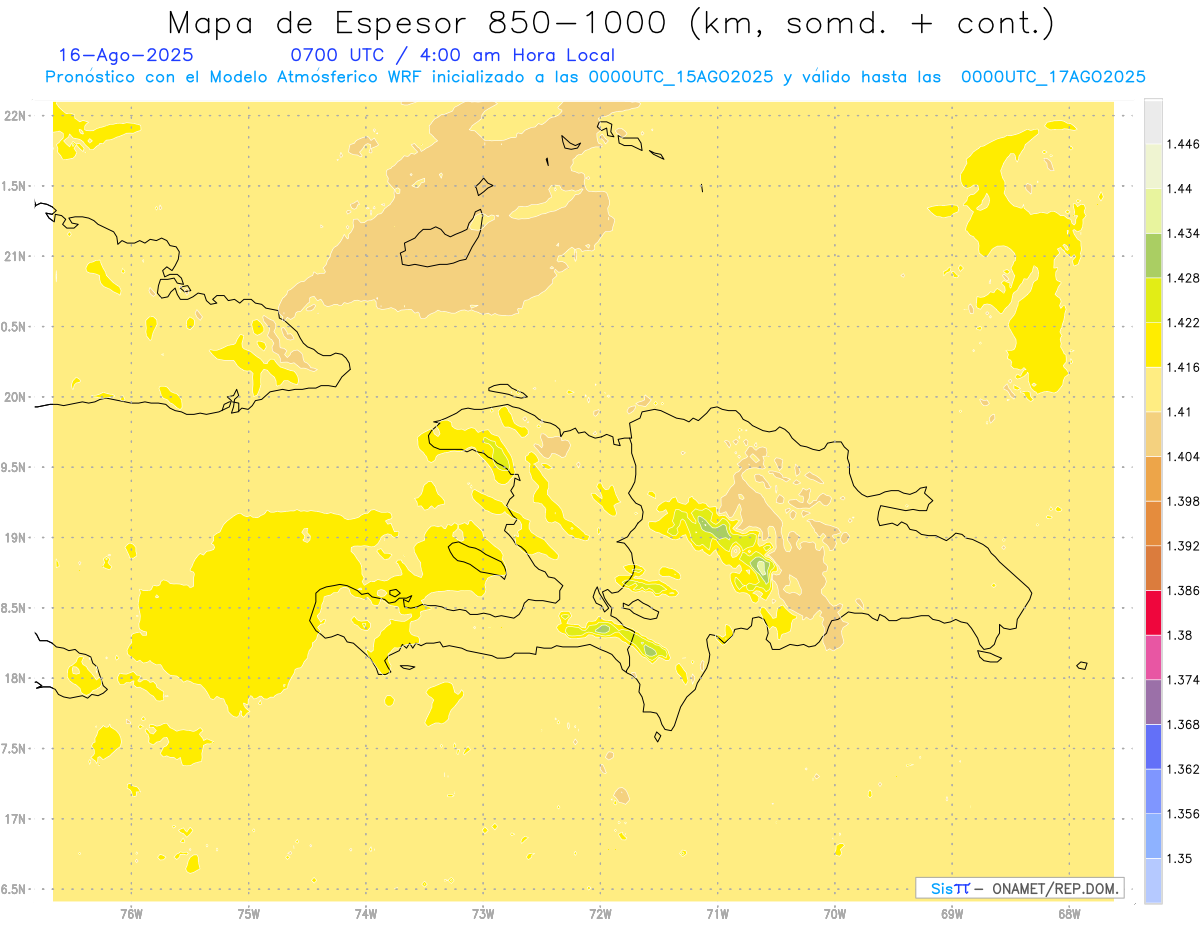Select the date label '16-Ago-2025'

126,55
